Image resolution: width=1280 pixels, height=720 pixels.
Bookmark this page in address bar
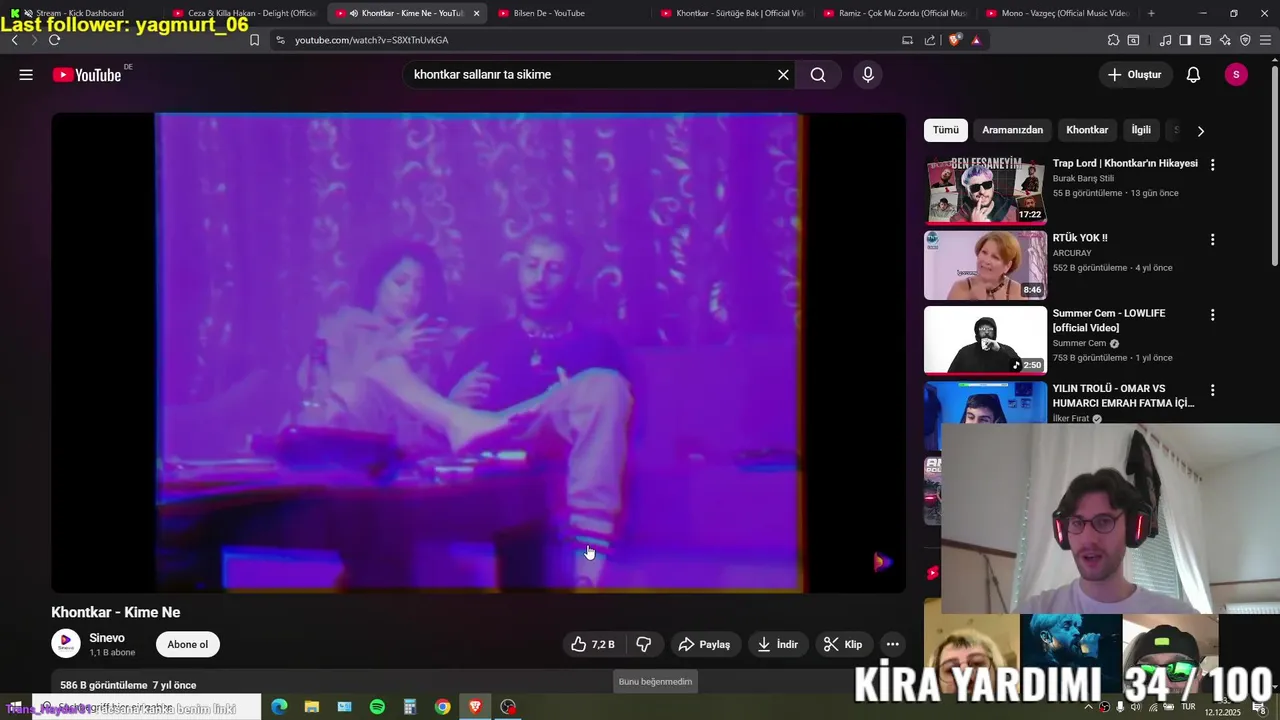[x=254, y=40]
